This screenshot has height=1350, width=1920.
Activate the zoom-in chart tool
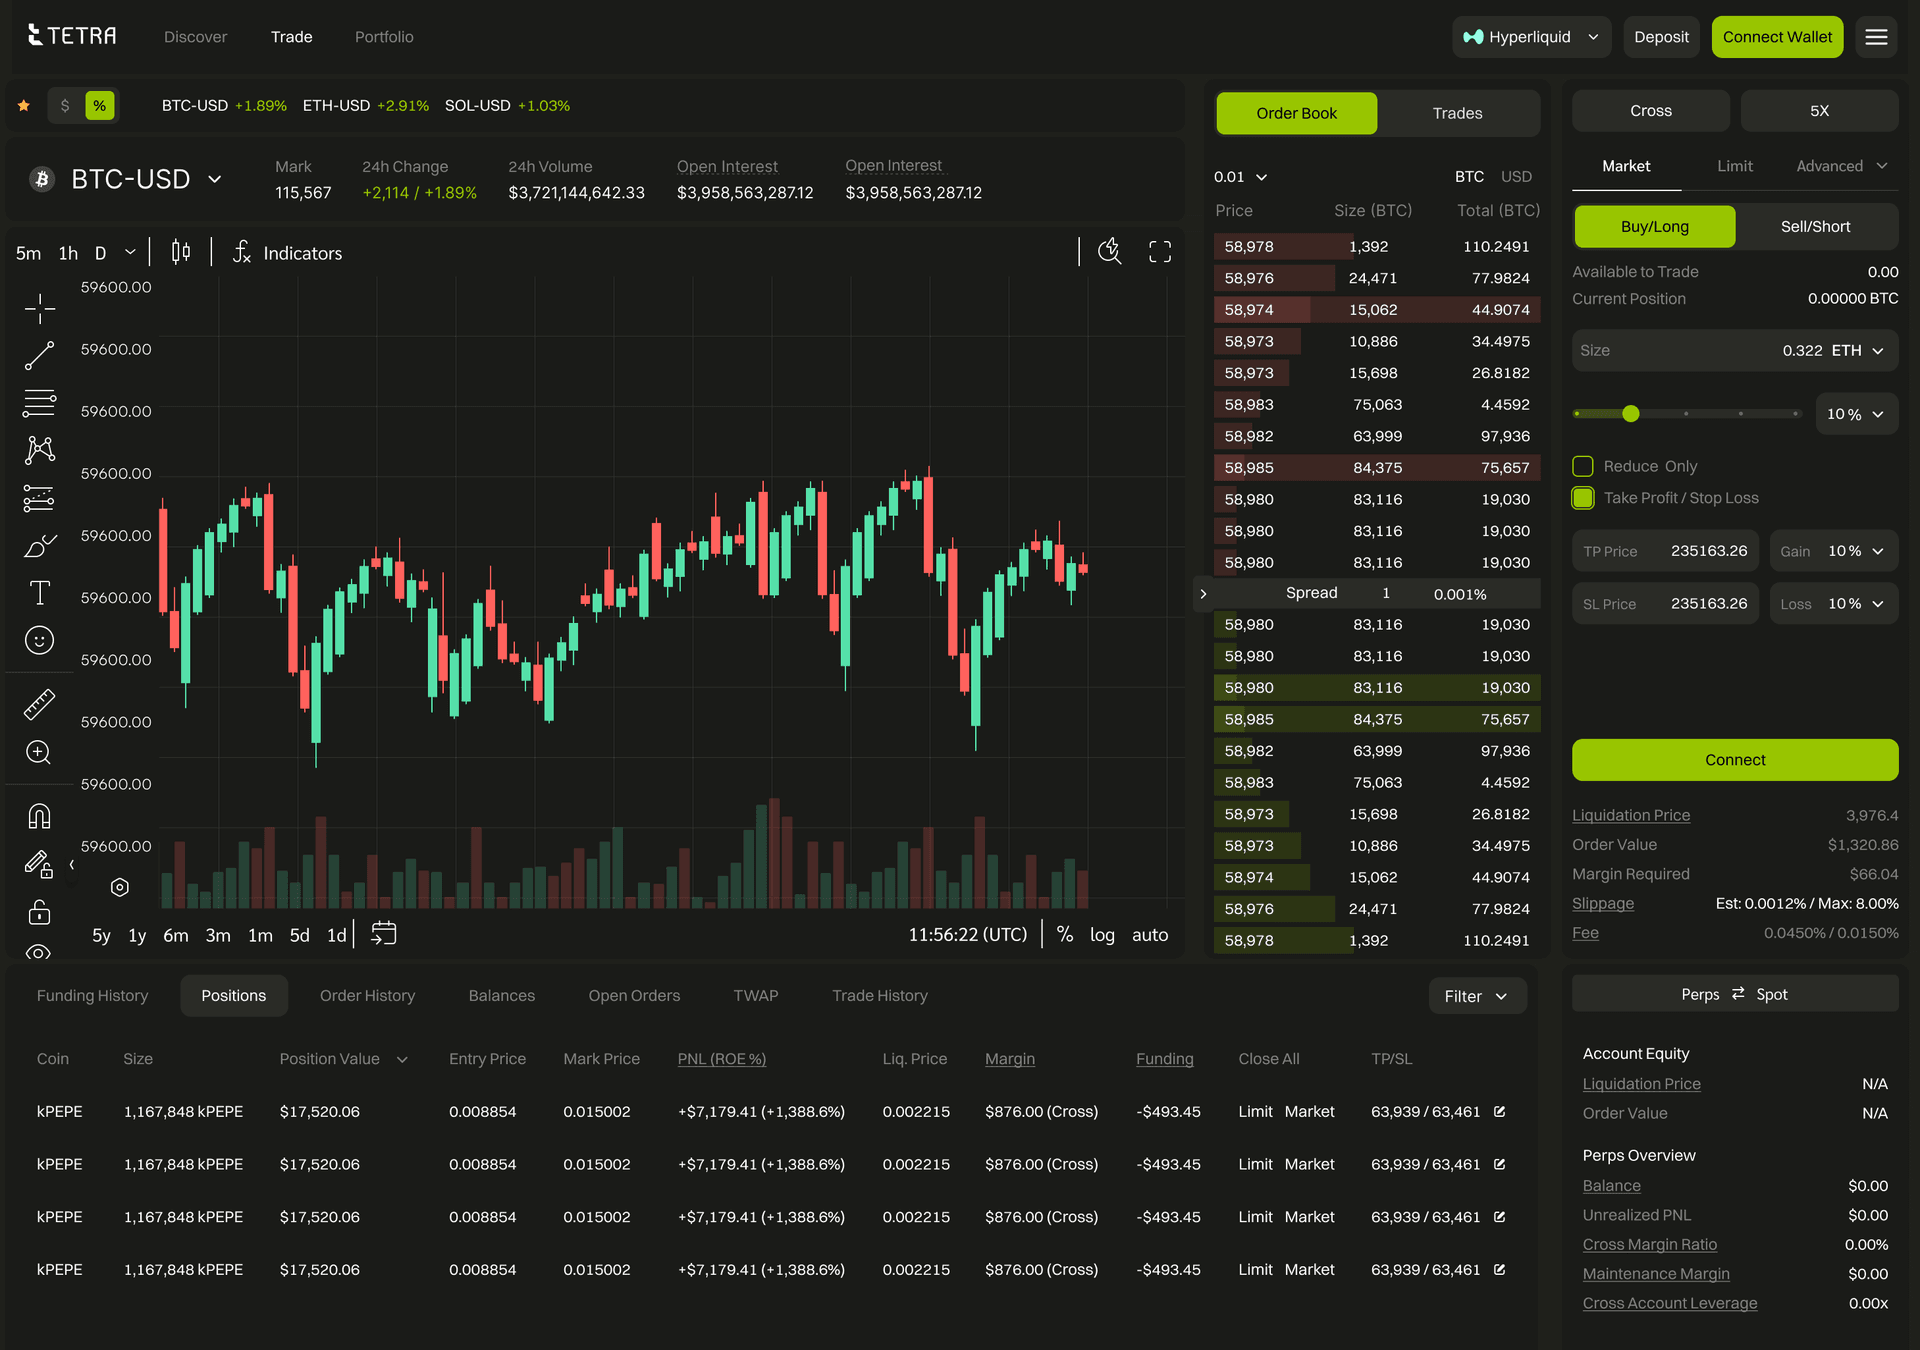pos(40,752)
